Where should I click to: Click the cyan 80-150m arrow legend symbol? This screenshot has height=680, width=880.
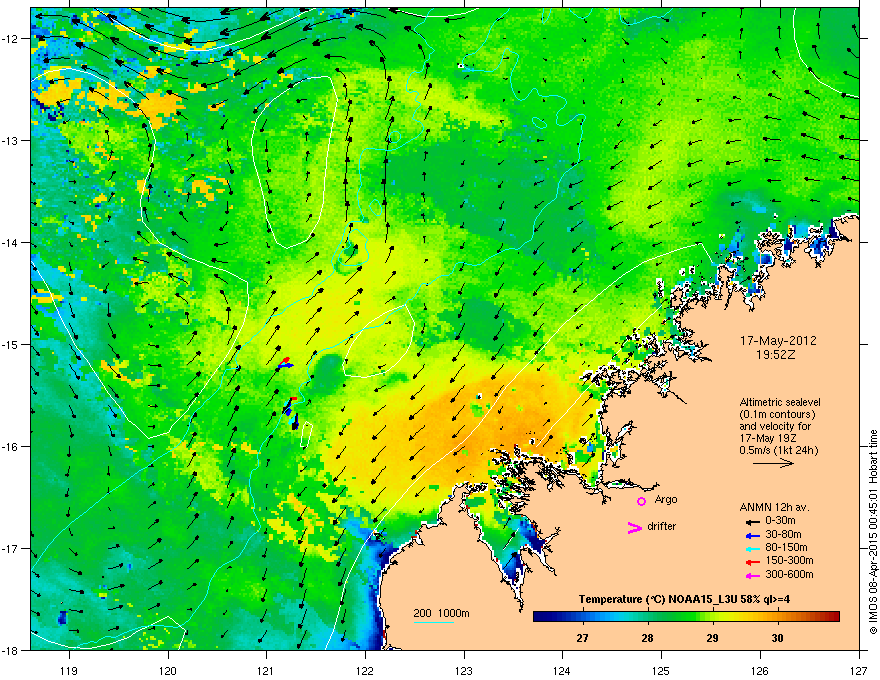pyautogui.click(x=753, y=548)
